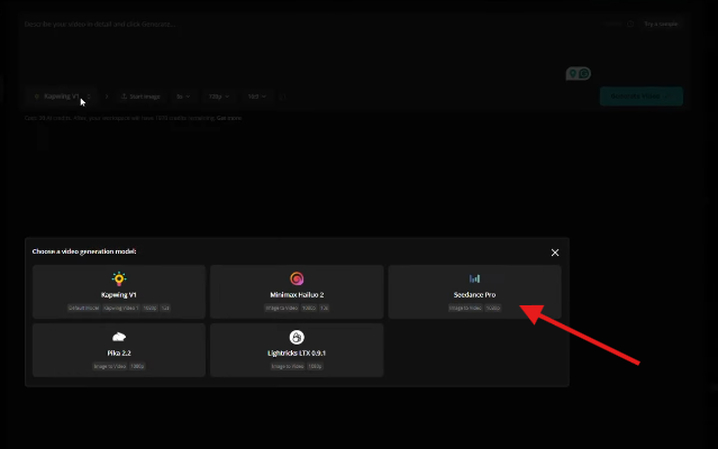
Task: Click the Pika 2.2 rabbit icon
Action: point(119,337)
